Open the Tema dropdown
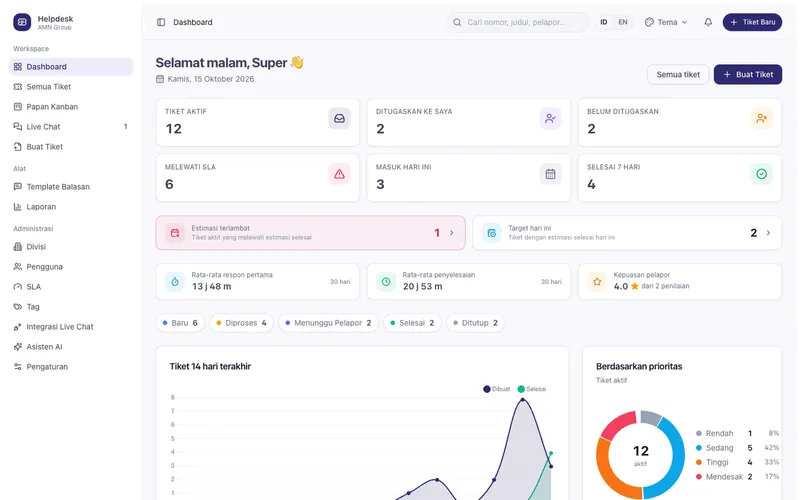The width and height of the screenshot is (800, 500). (666, 22)
